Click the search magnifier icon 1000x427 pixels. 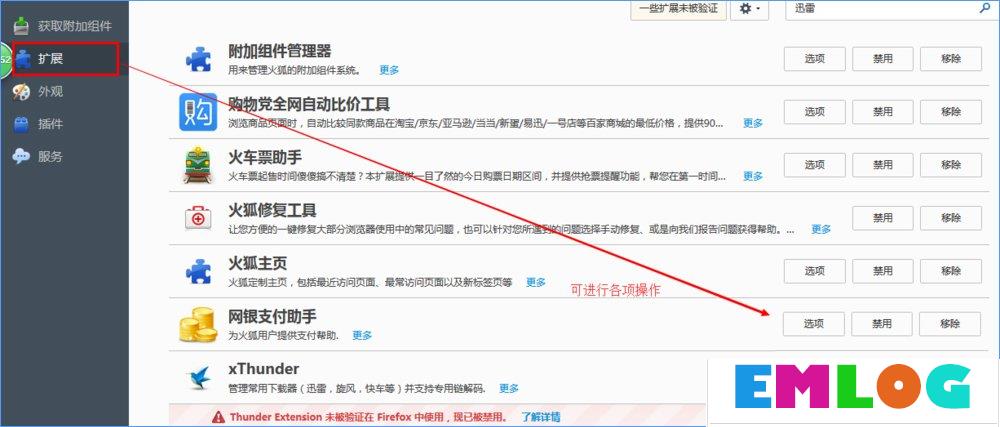985,9
